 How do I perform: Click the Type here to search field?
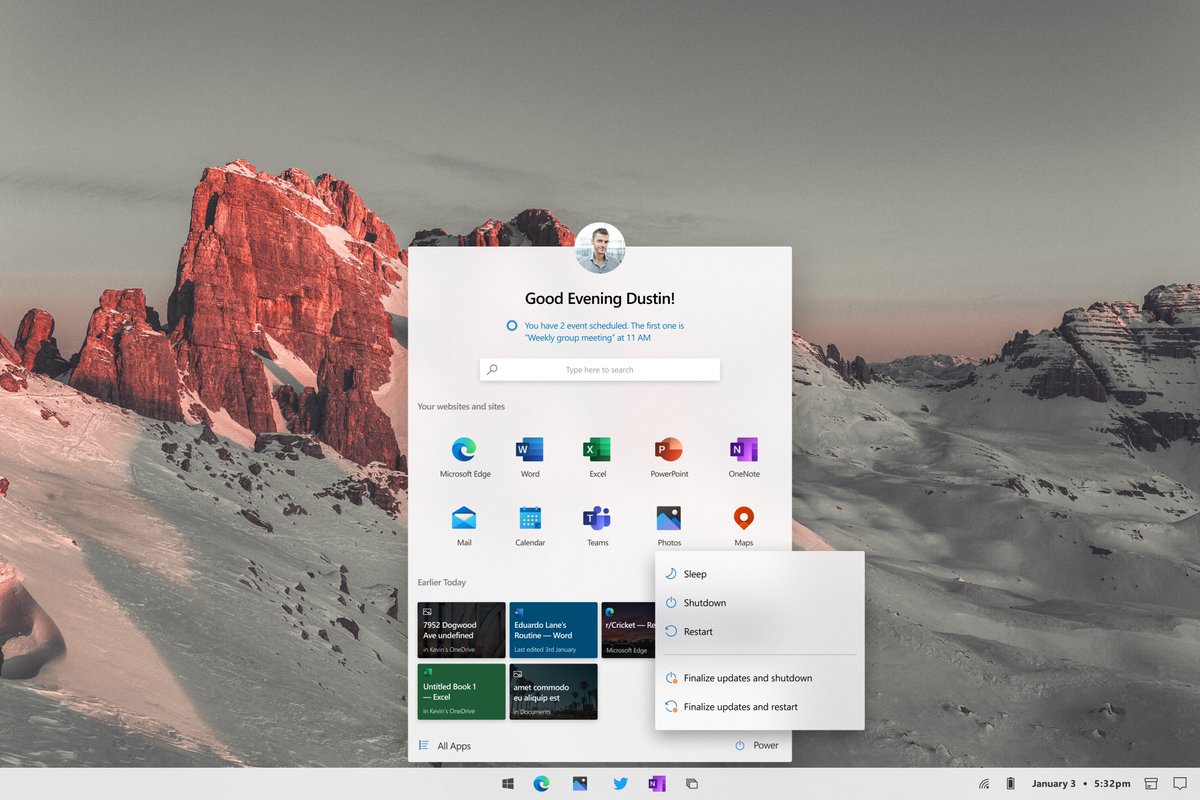pyautogui.click(x=600, y=370)
